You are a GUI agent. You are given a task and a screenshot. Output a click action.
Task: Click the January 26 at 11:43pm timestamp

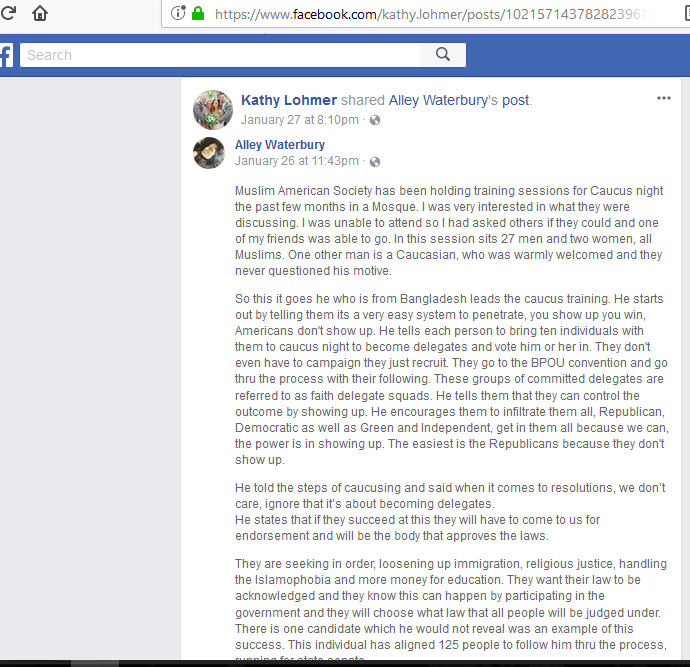coord(297,161)
